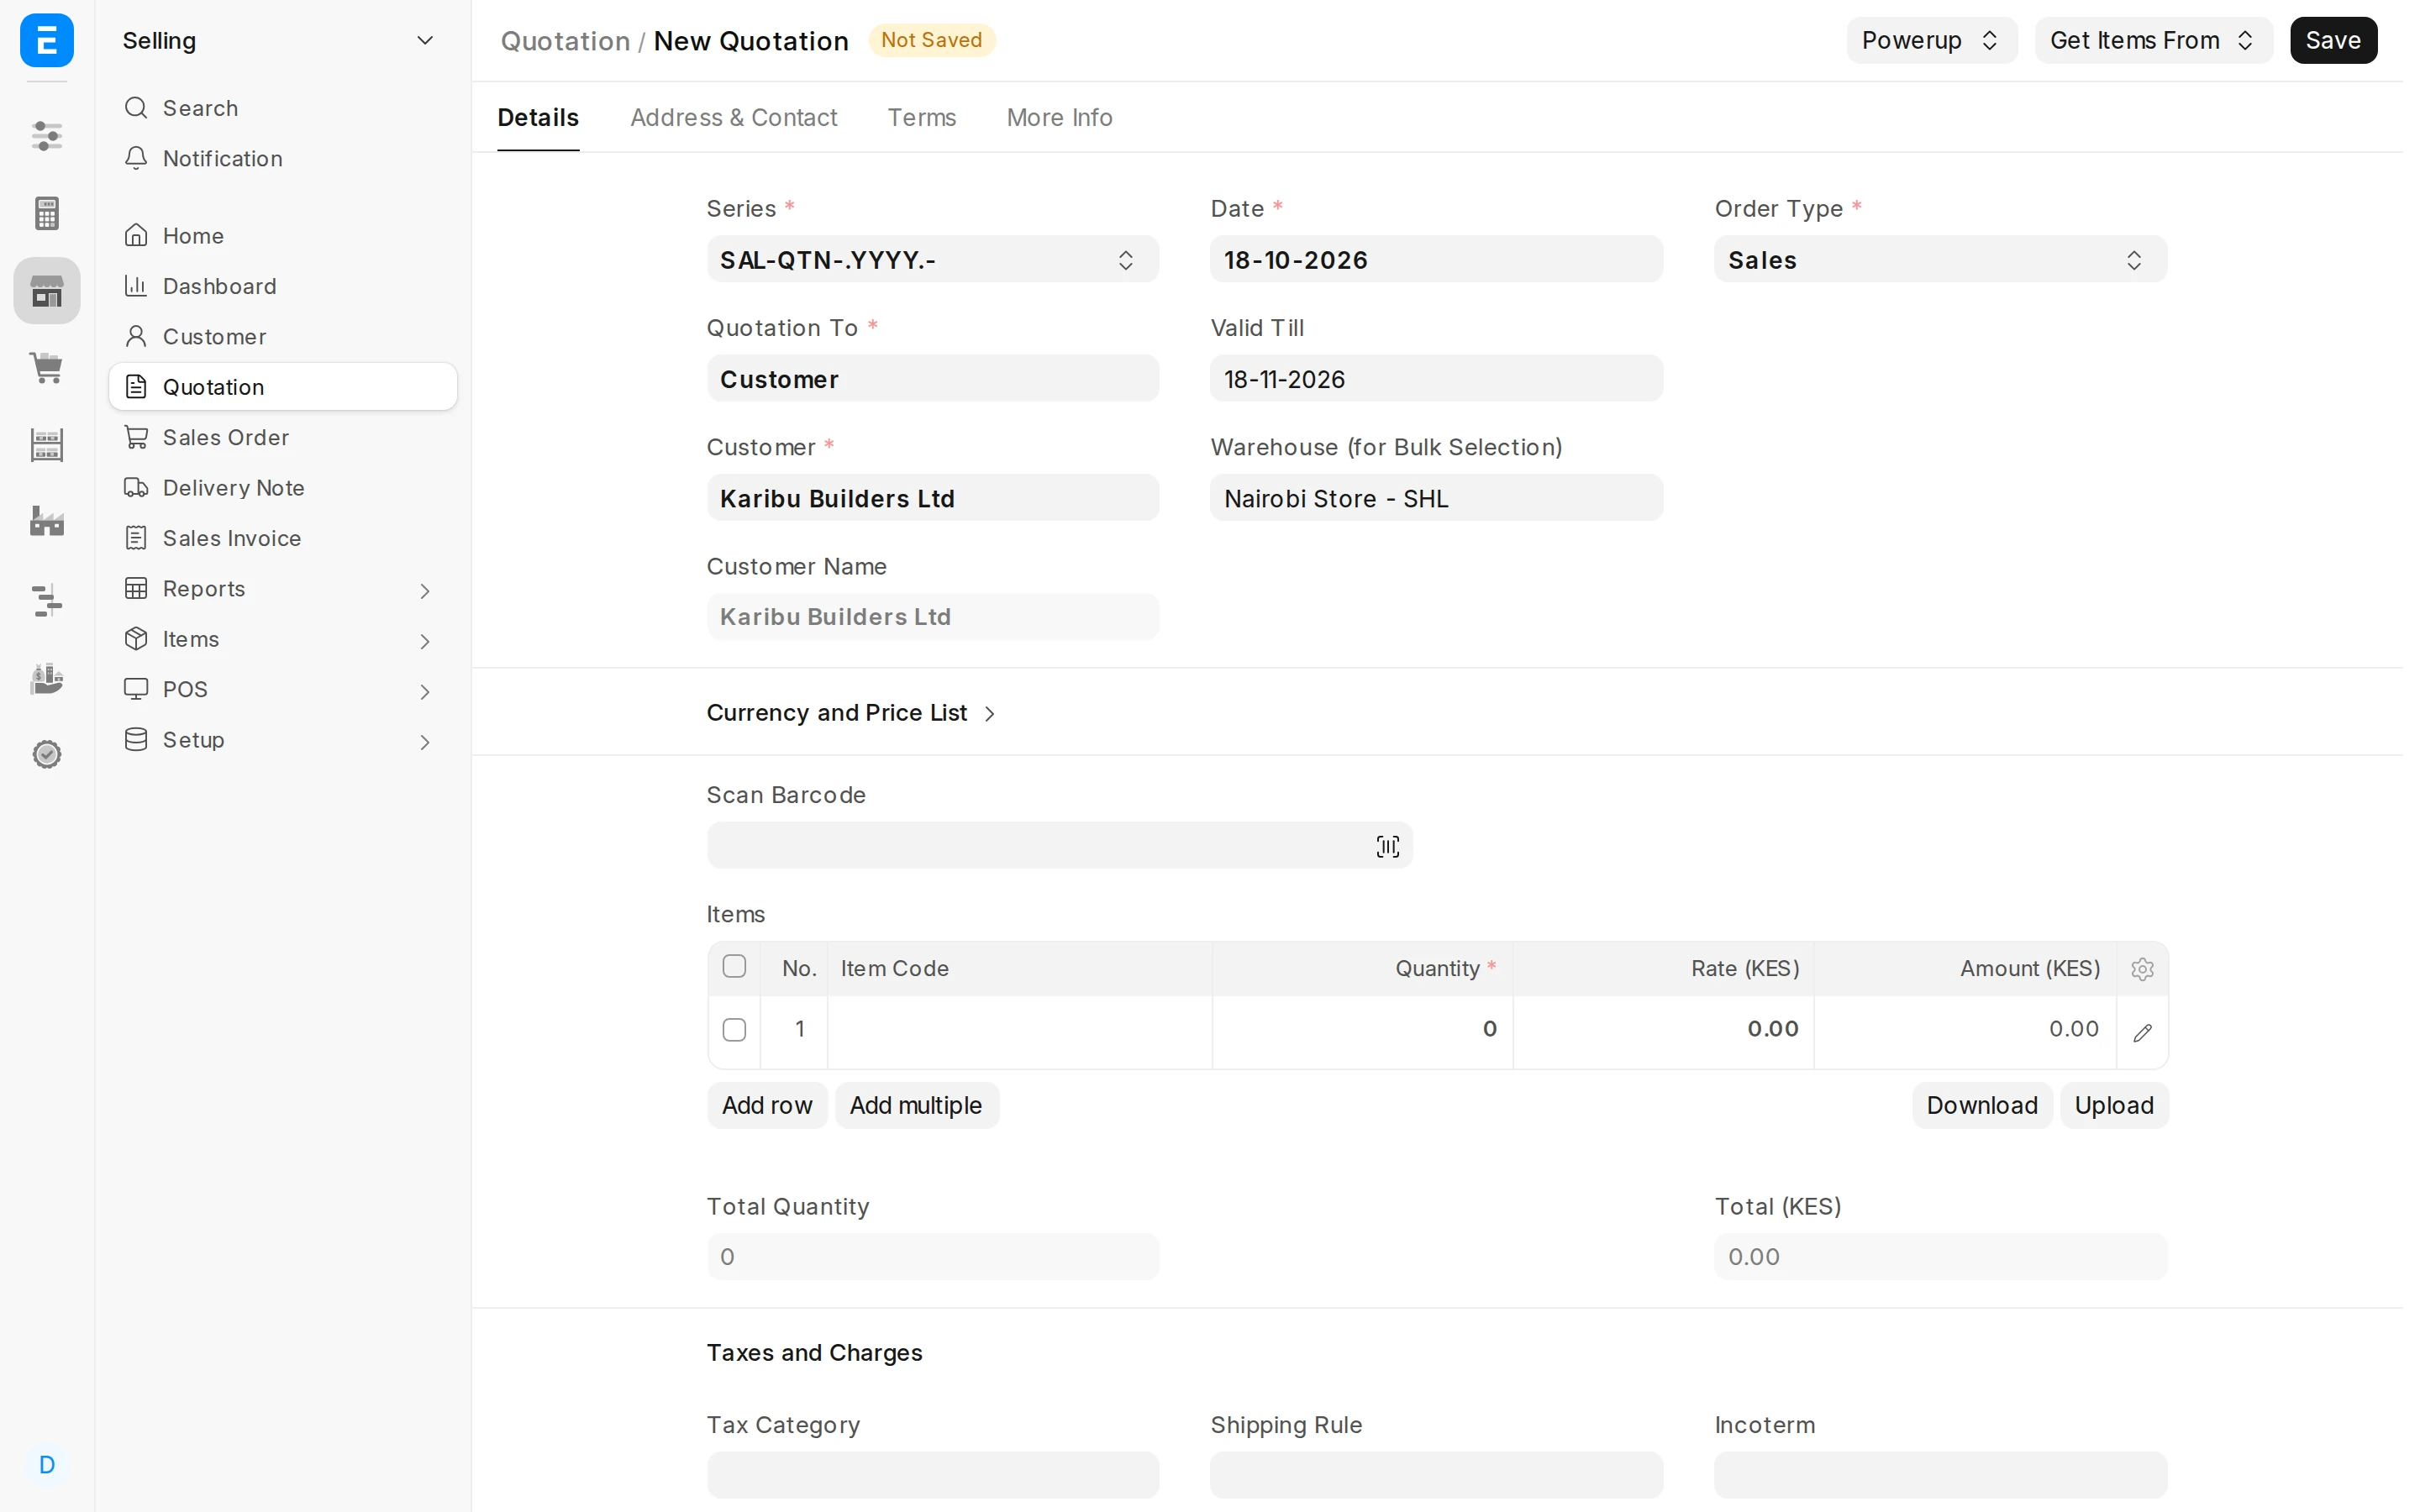Click the Save button
Screen dimensions: 2420x1512
2332,40
